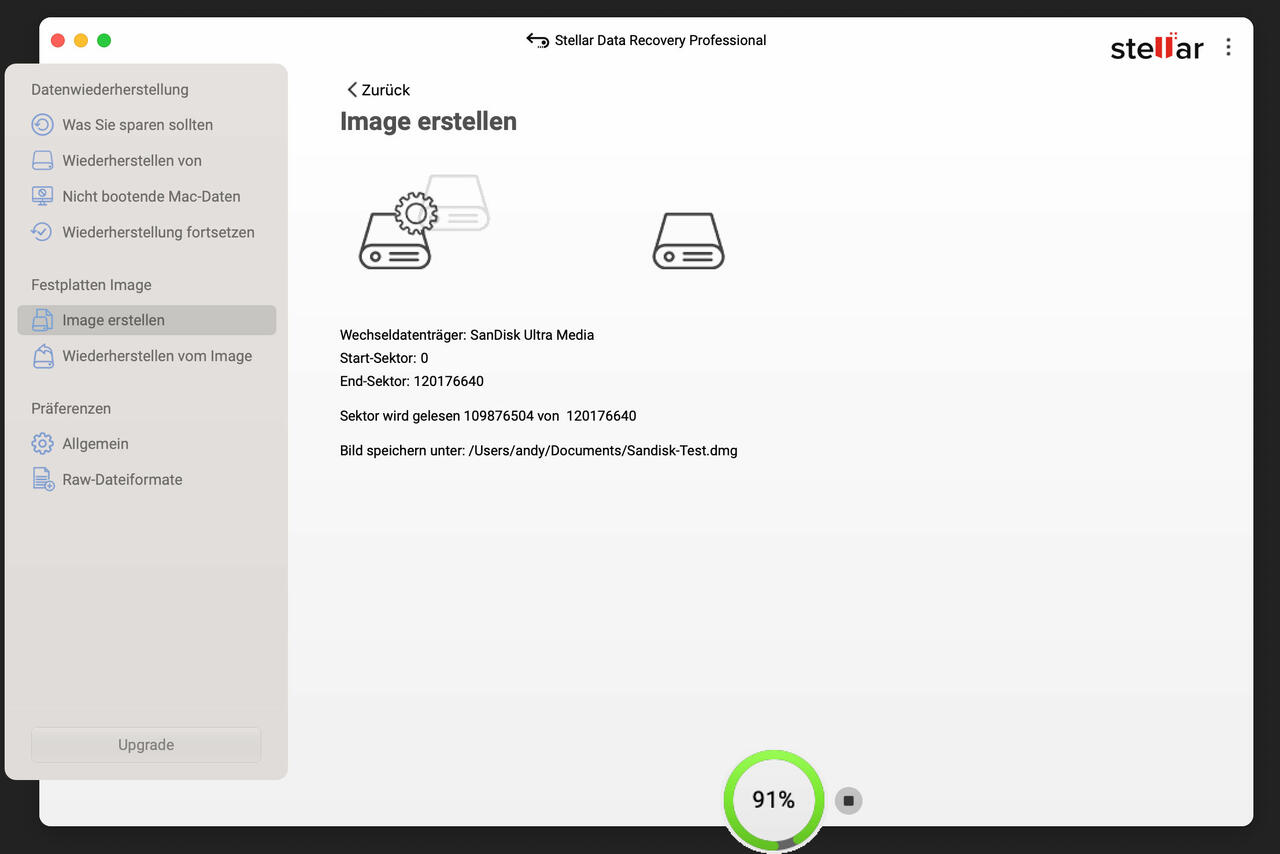
Task: Stop the image creation process
Action: [x=848, y=800]
